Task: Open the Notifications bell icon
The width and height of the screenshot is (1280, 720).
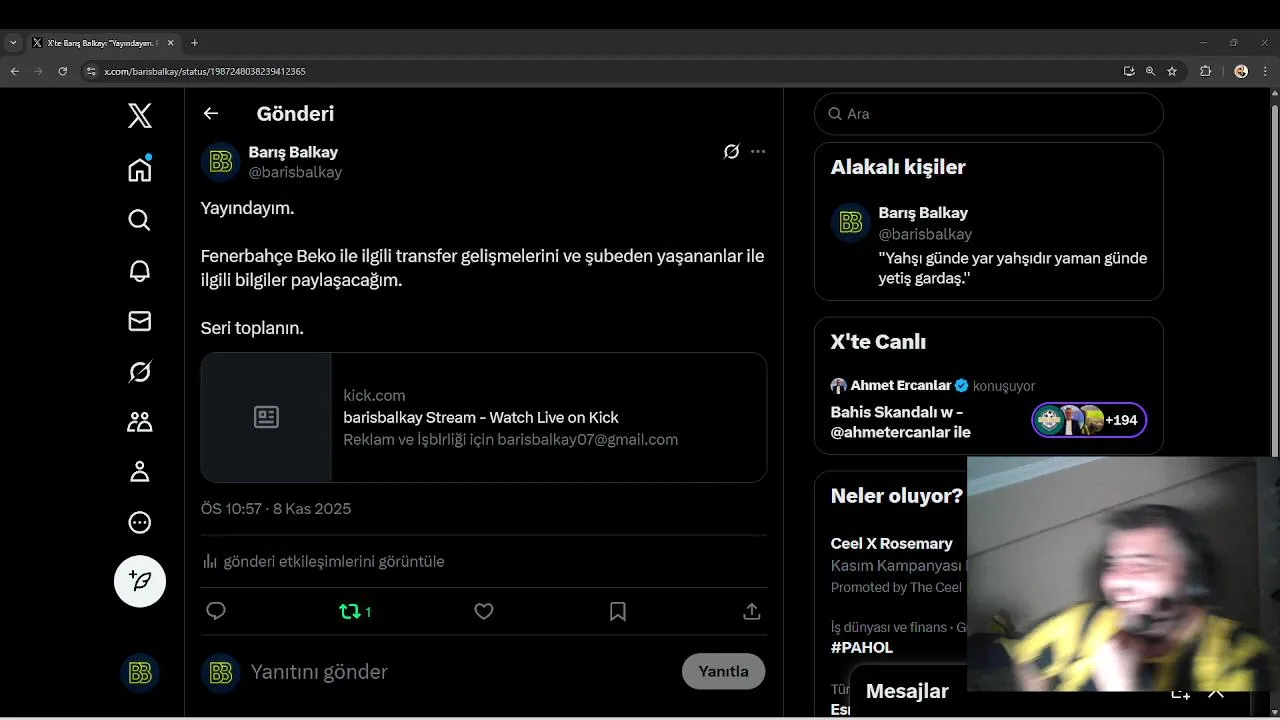Action: point(140,270)
